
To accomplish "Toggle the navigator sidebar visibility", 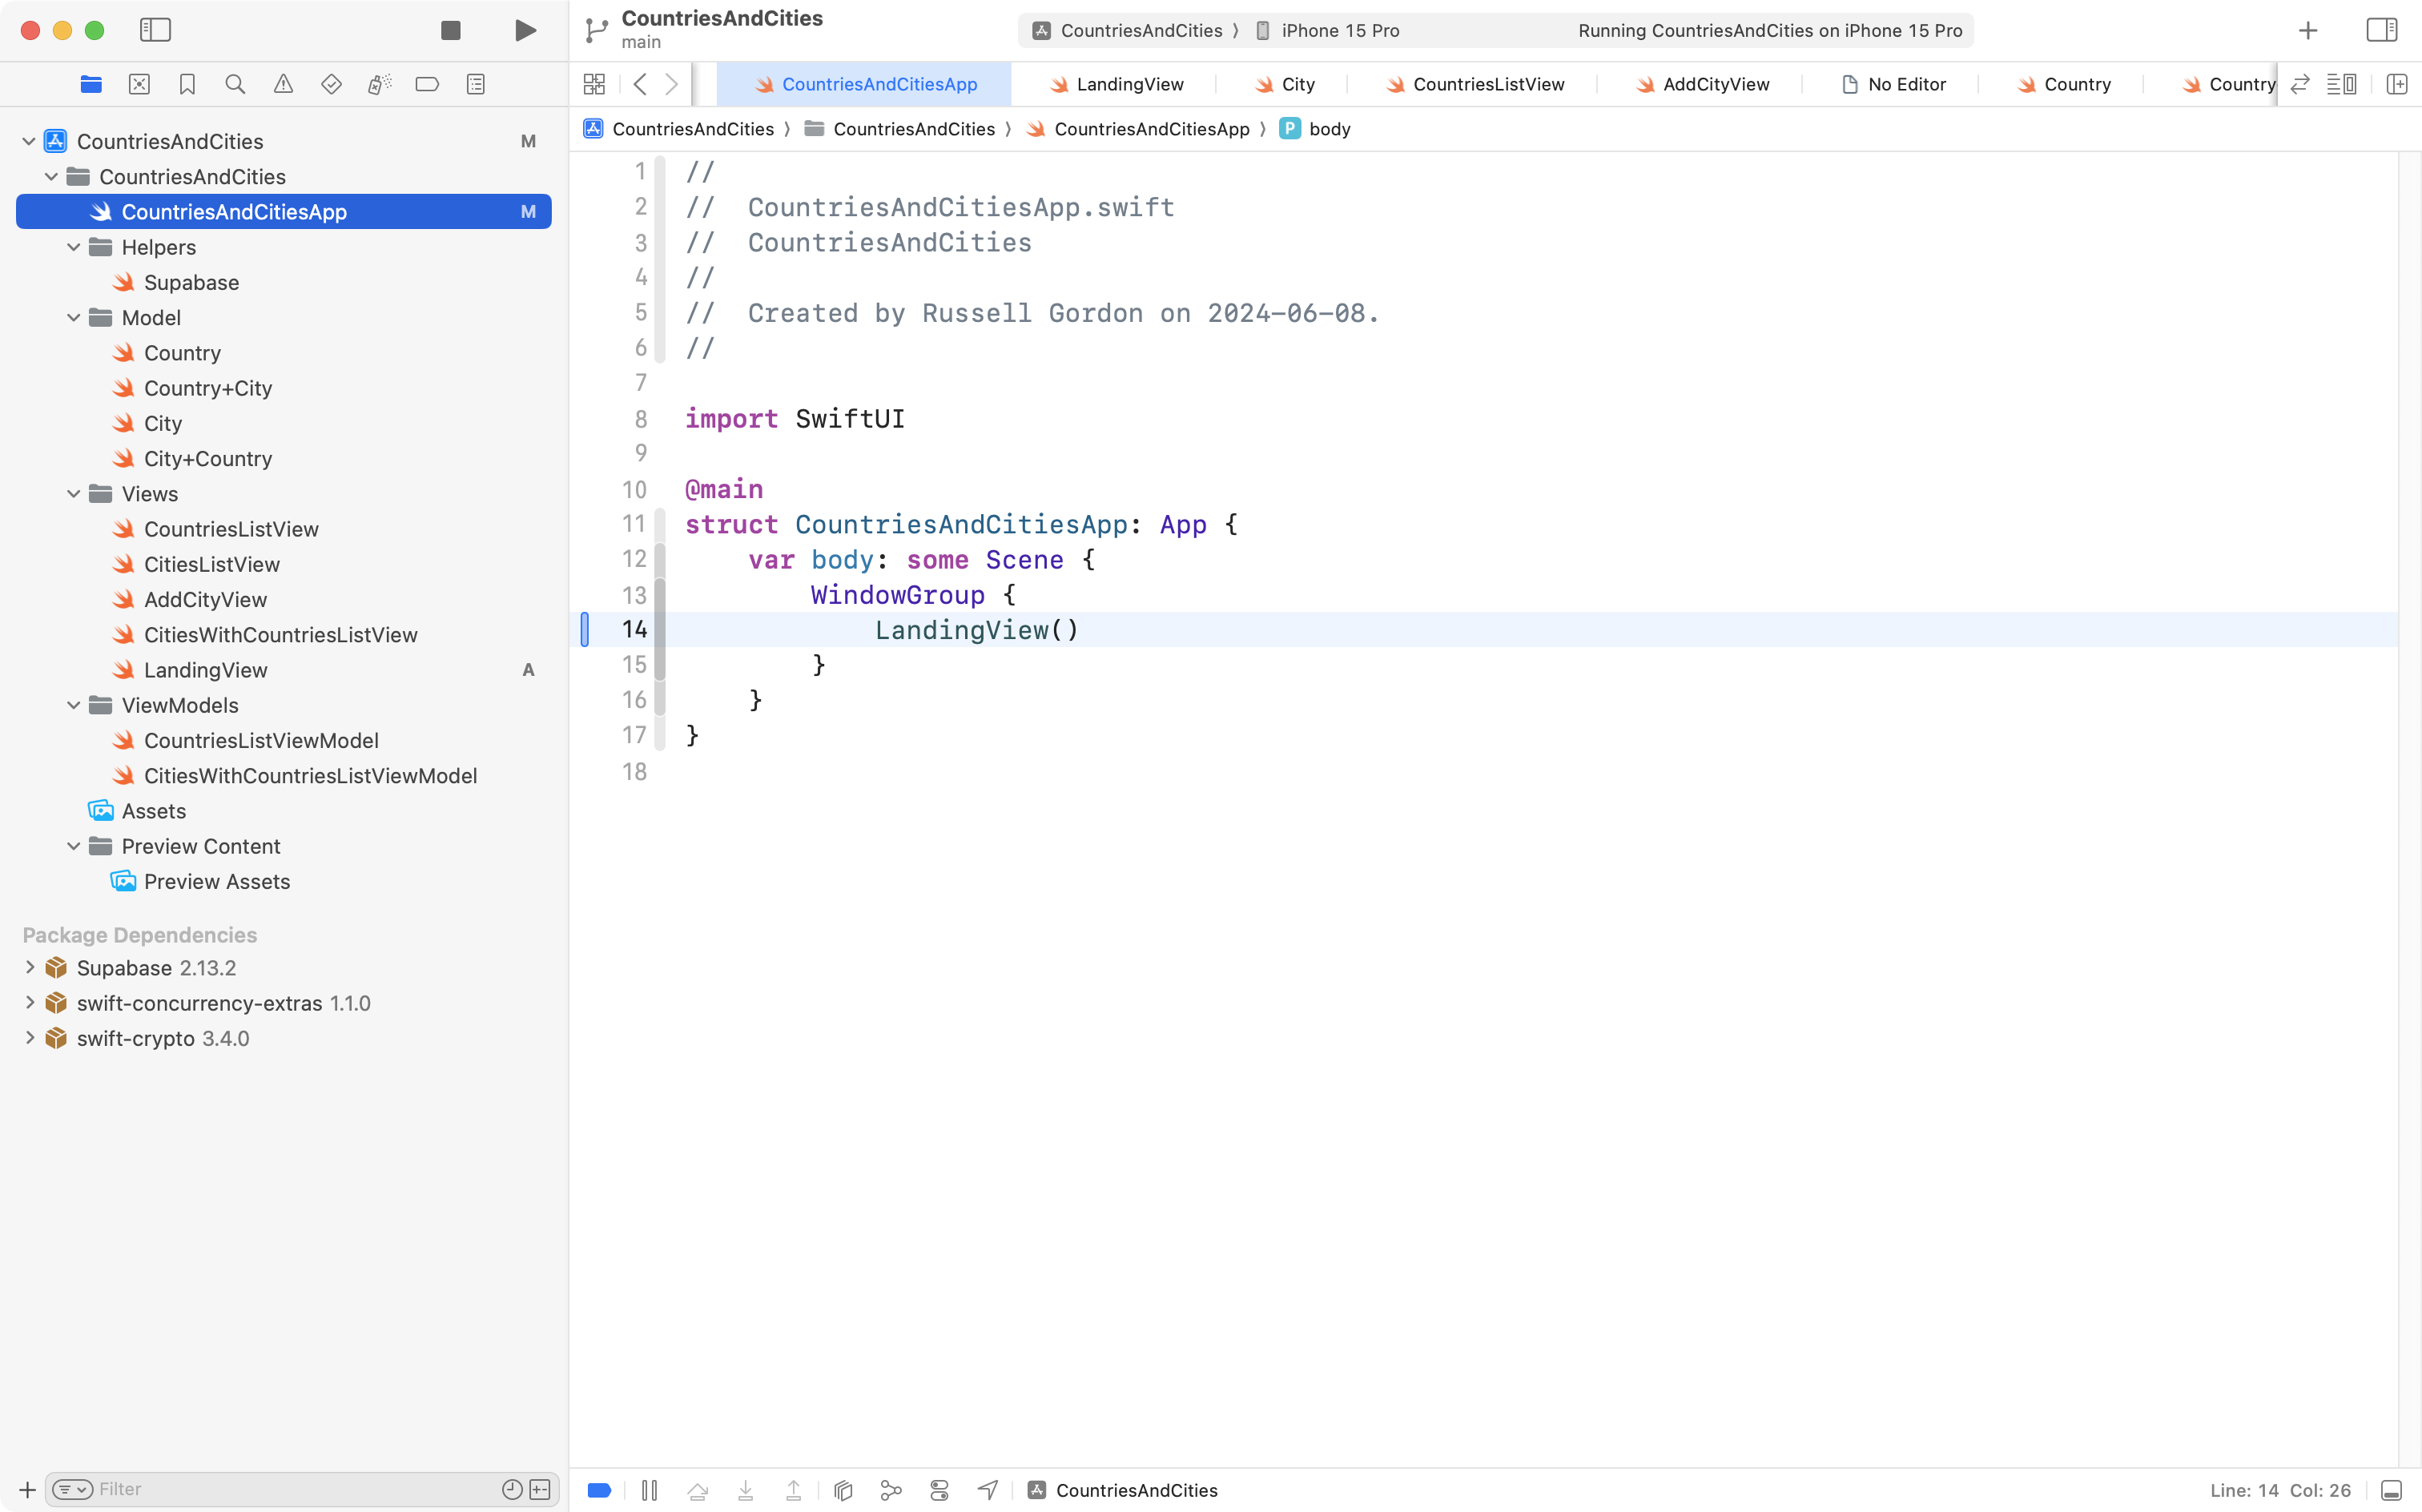I will click(x=155, y=30).
